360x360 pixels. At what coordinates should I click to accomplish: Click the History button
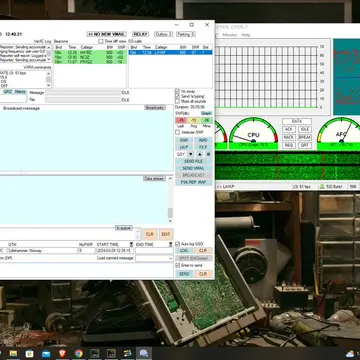(x=20, y=91)
